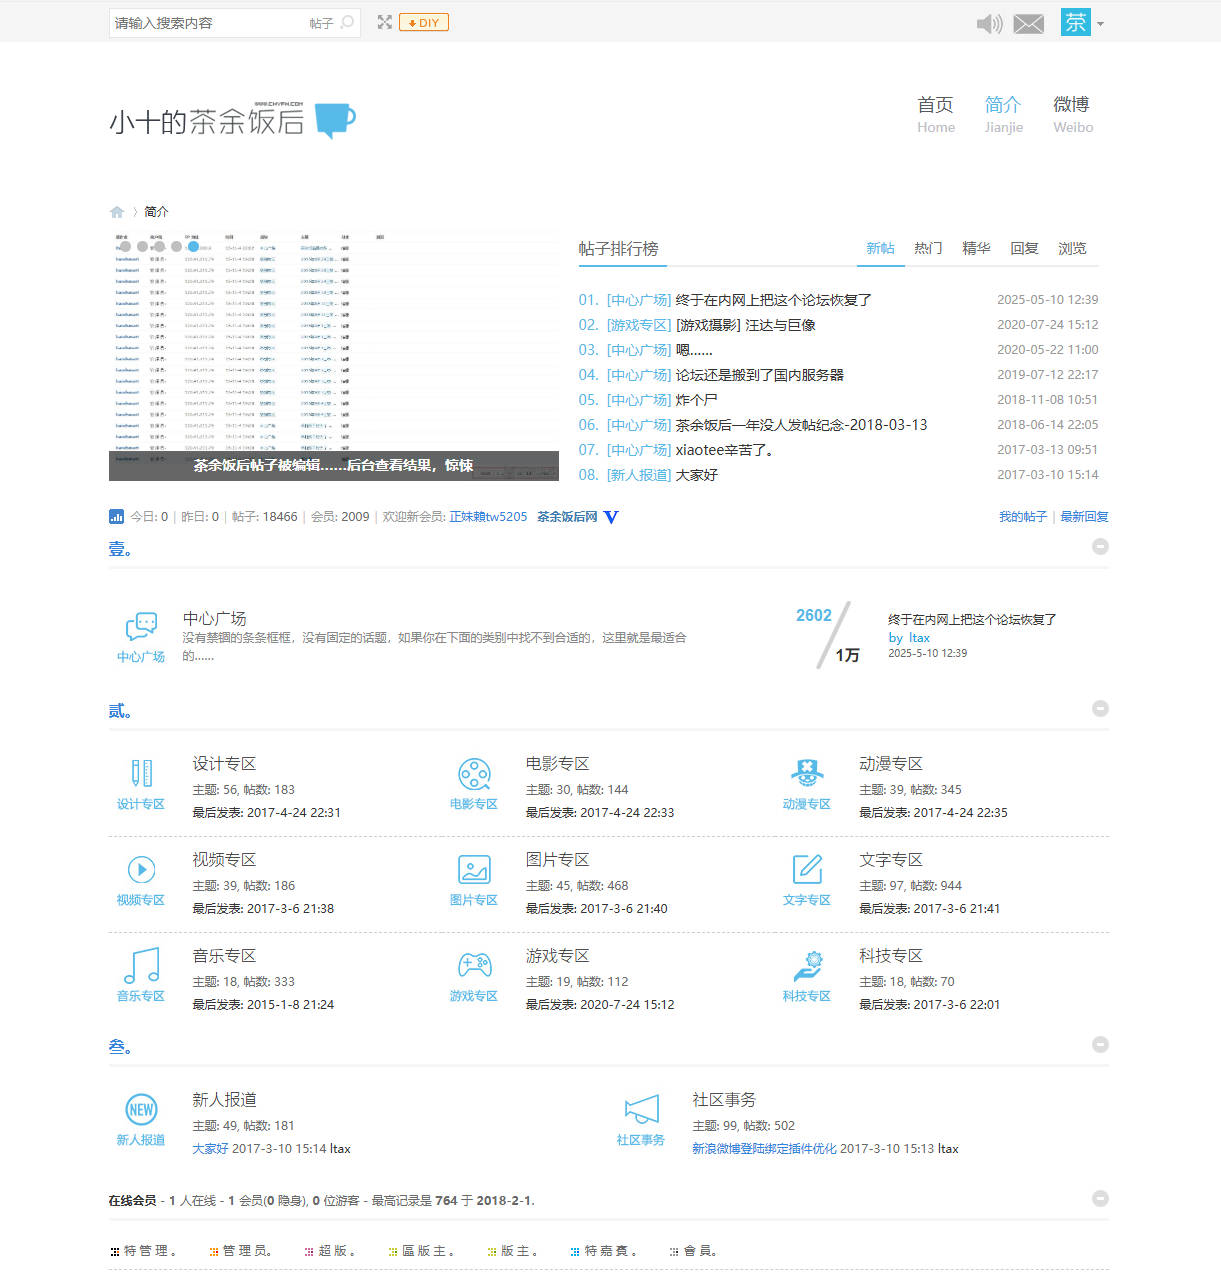This screenshot has height=1274, width=1221.
Task: Open 图片专区 picture icon
Action: [x=474, y=870]
